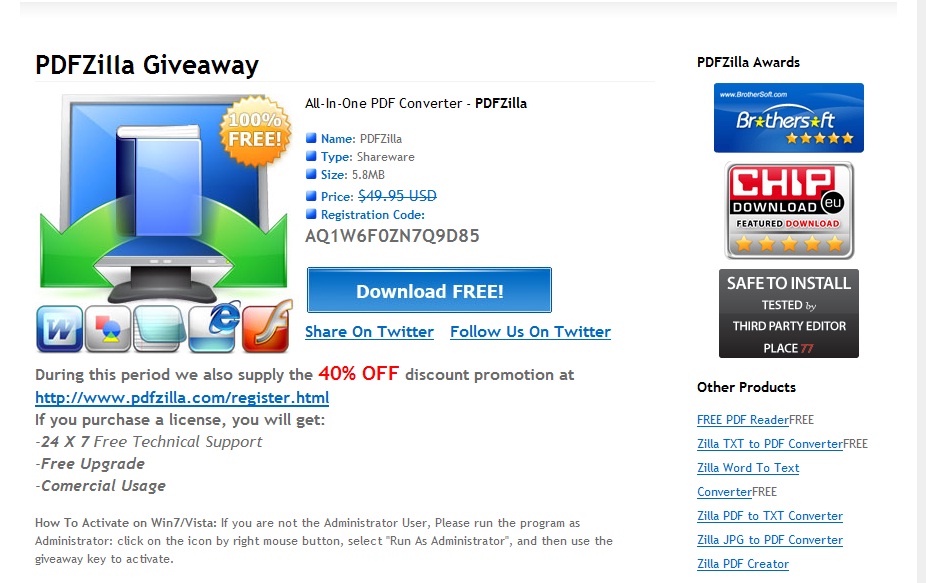Open the Zilla PDF Creator link
926x583 pixels.
[742, 564]
